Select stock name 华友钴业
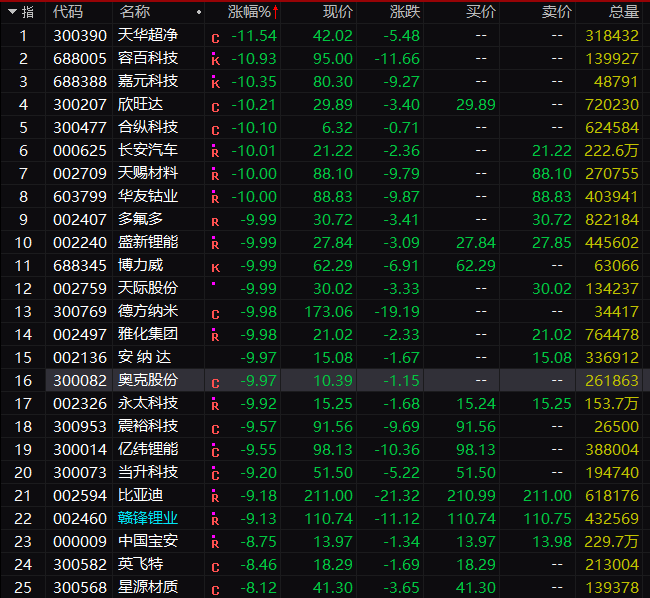This screenshot has width=650, height=598. point(148,196)
